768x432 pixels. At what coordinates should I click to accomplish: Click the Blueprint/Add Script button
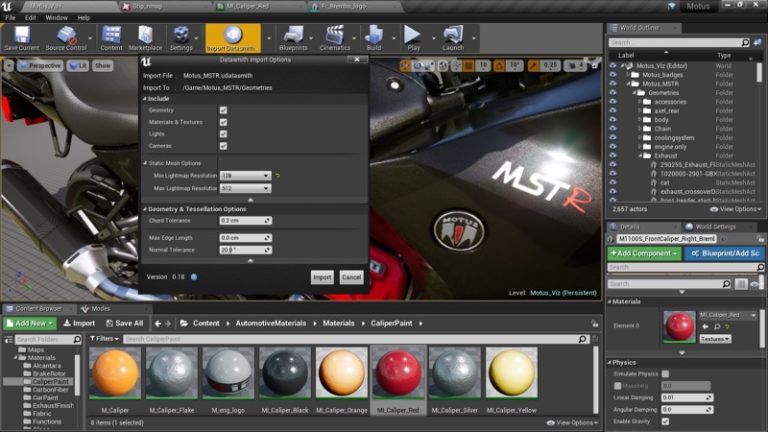point(724,253)
